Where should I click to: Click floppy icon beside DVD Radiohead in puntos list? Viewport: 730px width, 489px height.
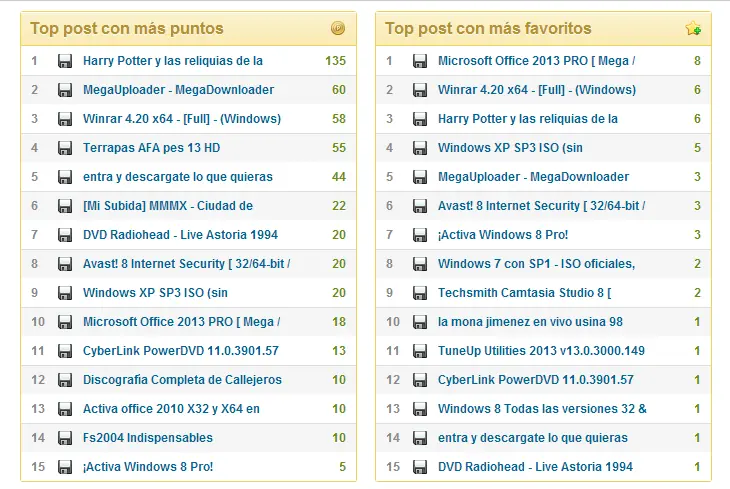[x=65, y=235]
